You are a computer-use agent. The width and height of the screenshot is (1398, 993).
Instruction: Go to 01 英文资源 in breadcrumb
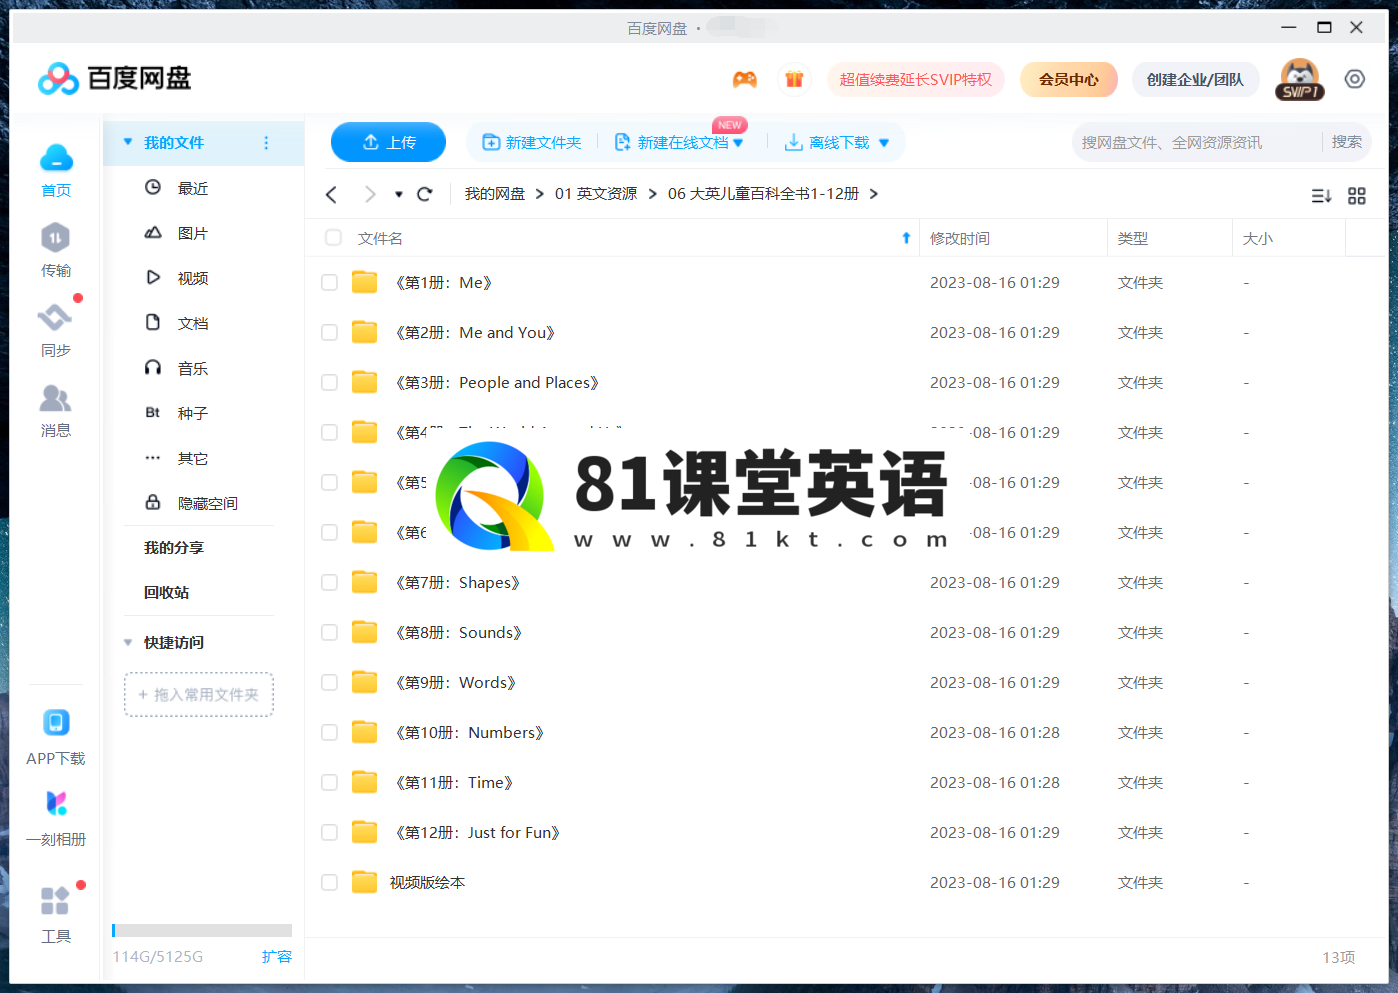click(x=596, y=194)
